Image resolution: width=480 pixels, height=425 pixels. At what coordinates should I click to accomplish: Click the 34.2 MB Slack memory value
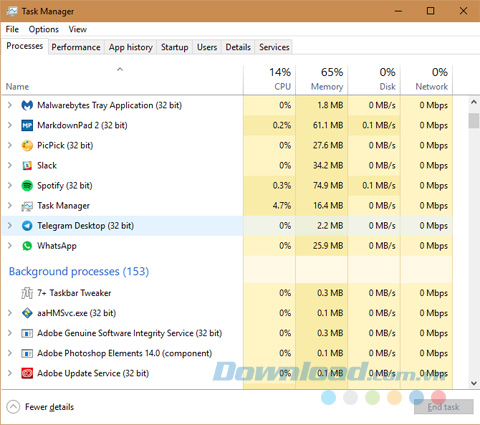(328, 166)
